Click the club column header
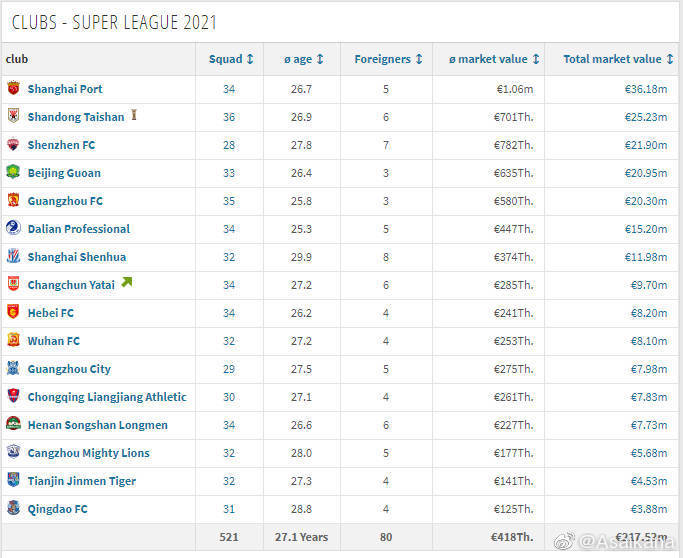 pos(17,59)
